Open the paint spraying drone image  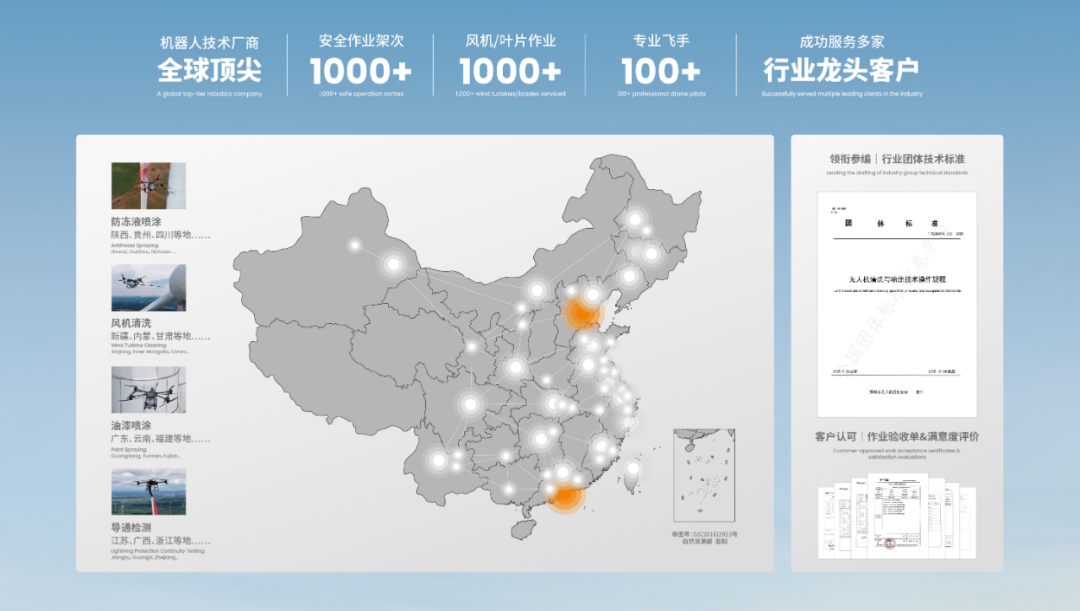148,390
